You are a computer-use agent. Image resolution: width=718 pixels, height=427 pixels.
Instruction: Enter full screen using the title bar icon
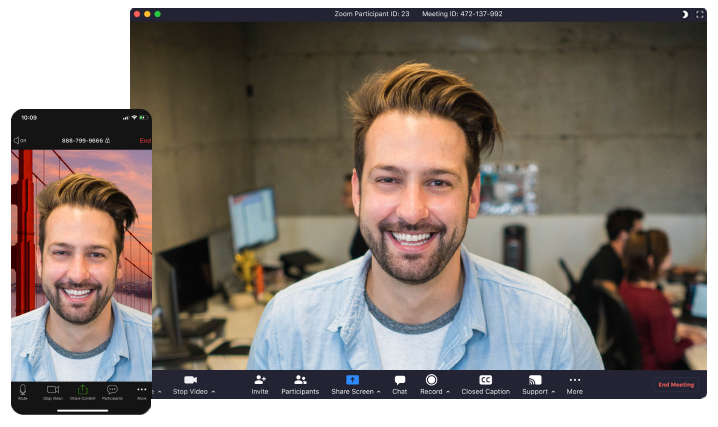[700, 14]
